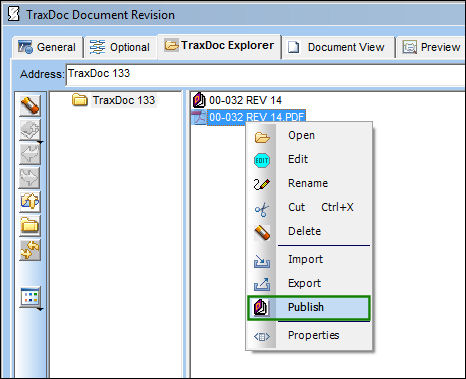The image size is (466, 379).
Task: Click the inbox arrow icon beside Import
Action: 262,261
